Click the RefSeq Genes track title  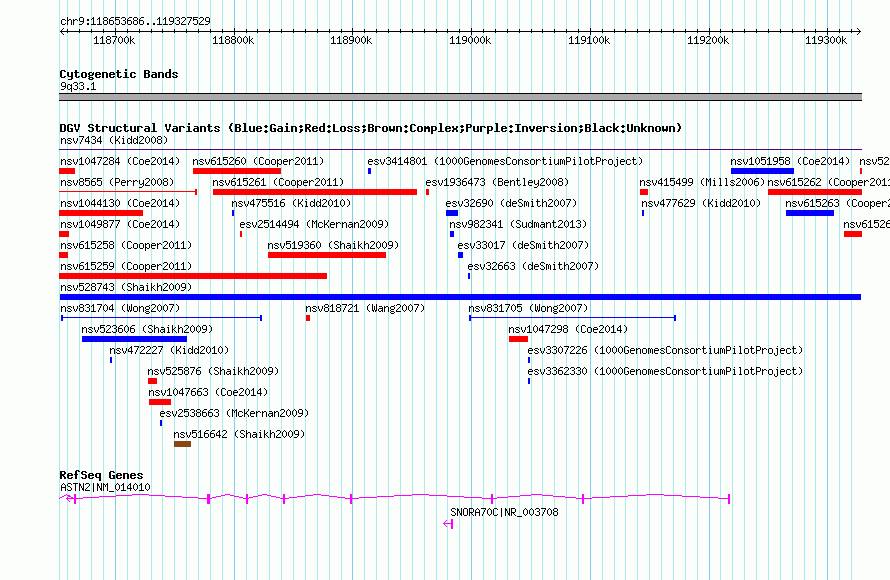(x=101, y=475)
